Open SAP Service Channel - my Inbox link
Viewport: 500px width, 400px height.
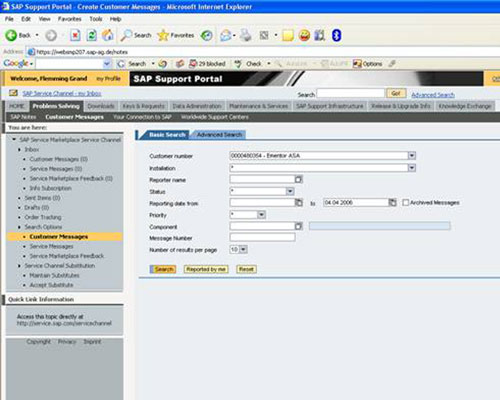tap(62, 94)
